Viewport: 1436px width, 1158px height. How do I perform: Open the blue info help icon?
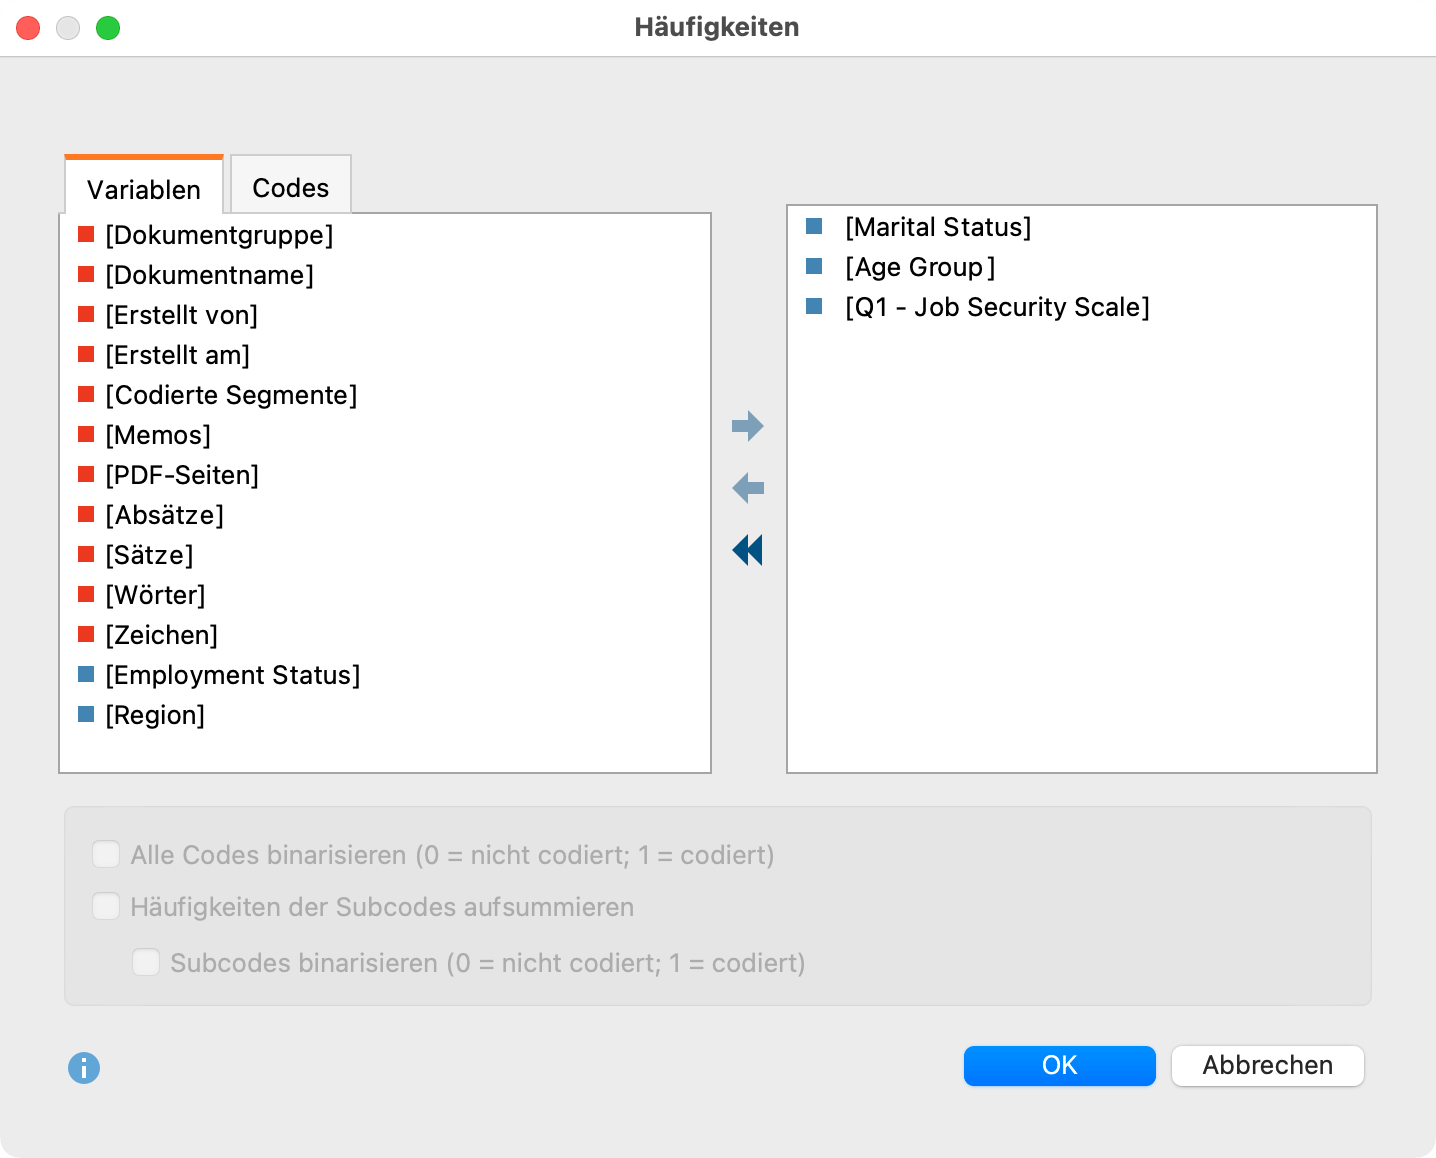click(x=84, y=1068)
